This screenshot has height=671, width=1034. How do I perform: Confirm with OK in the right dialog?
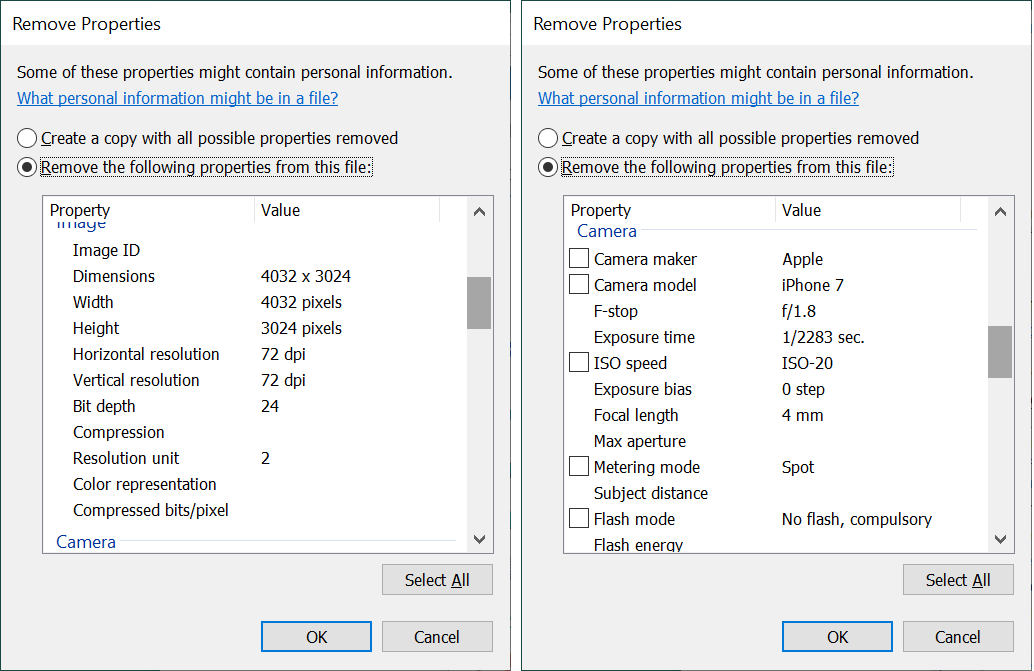pos(837,637)
